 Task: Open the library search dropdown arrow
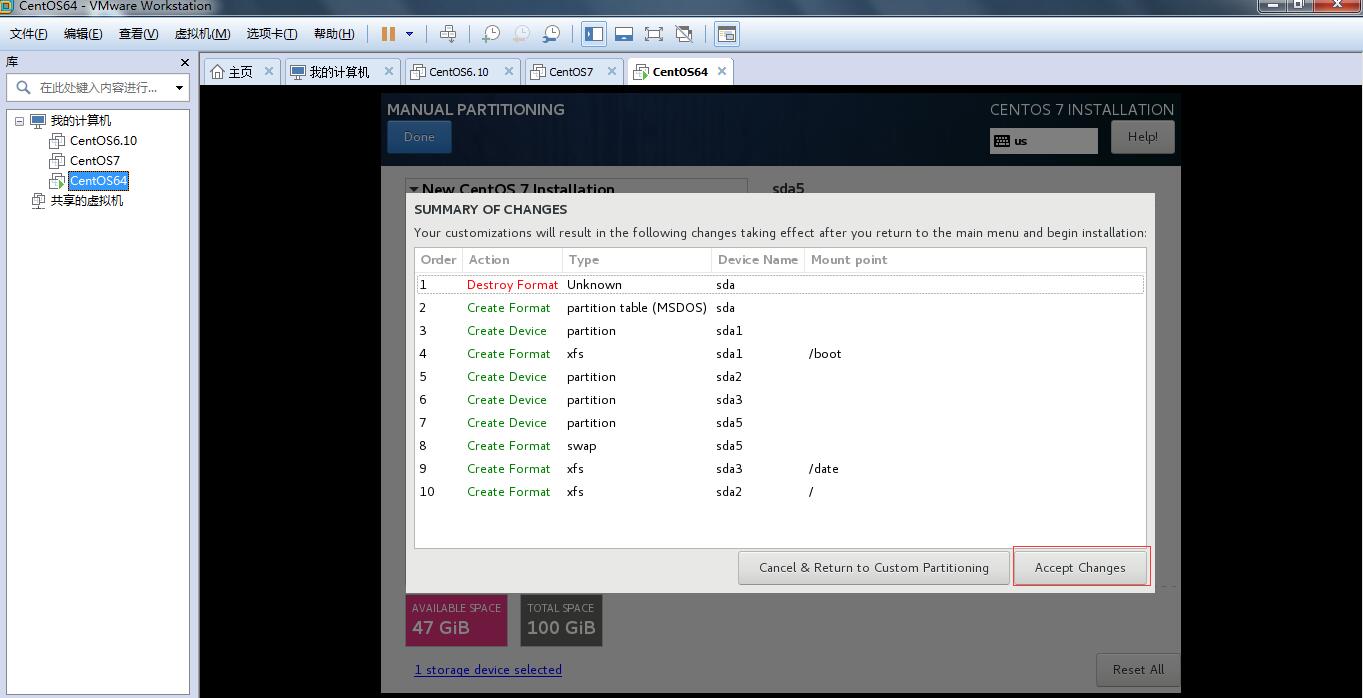(x=179, y=88)
